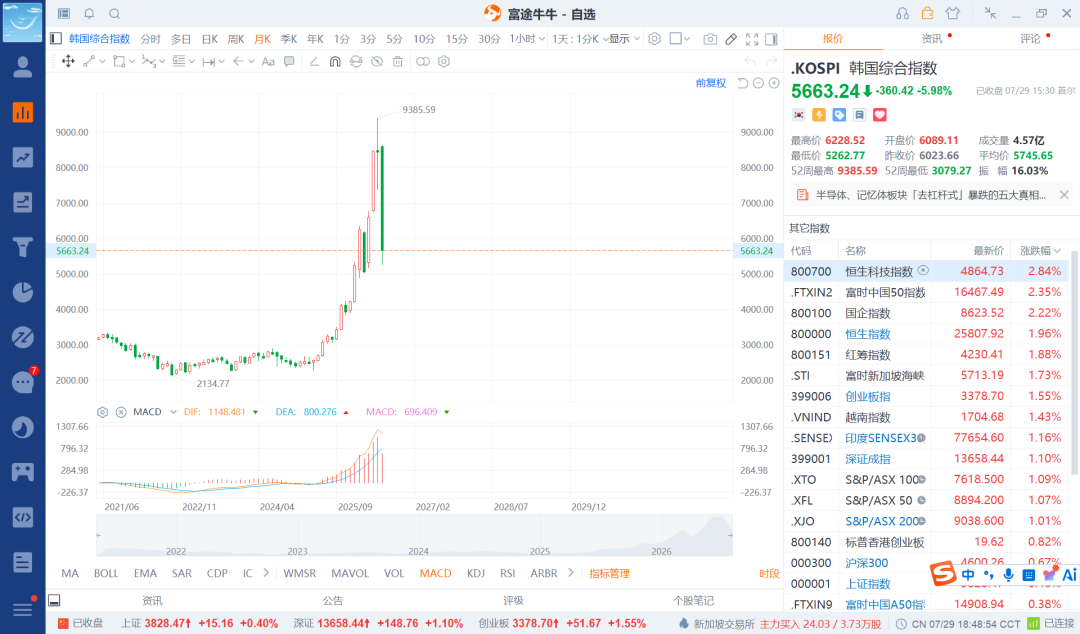Open the customer service headset icon
The width and height of the screenshot is (1080, 634).
pos(902,13)
